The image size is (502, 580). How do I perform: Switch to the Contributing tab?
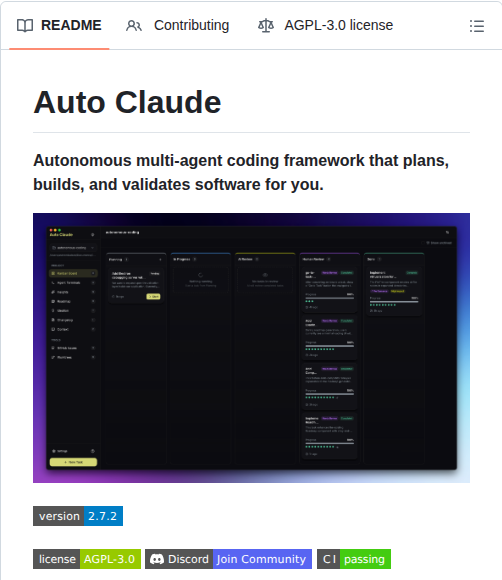click(x=178, y=26)
